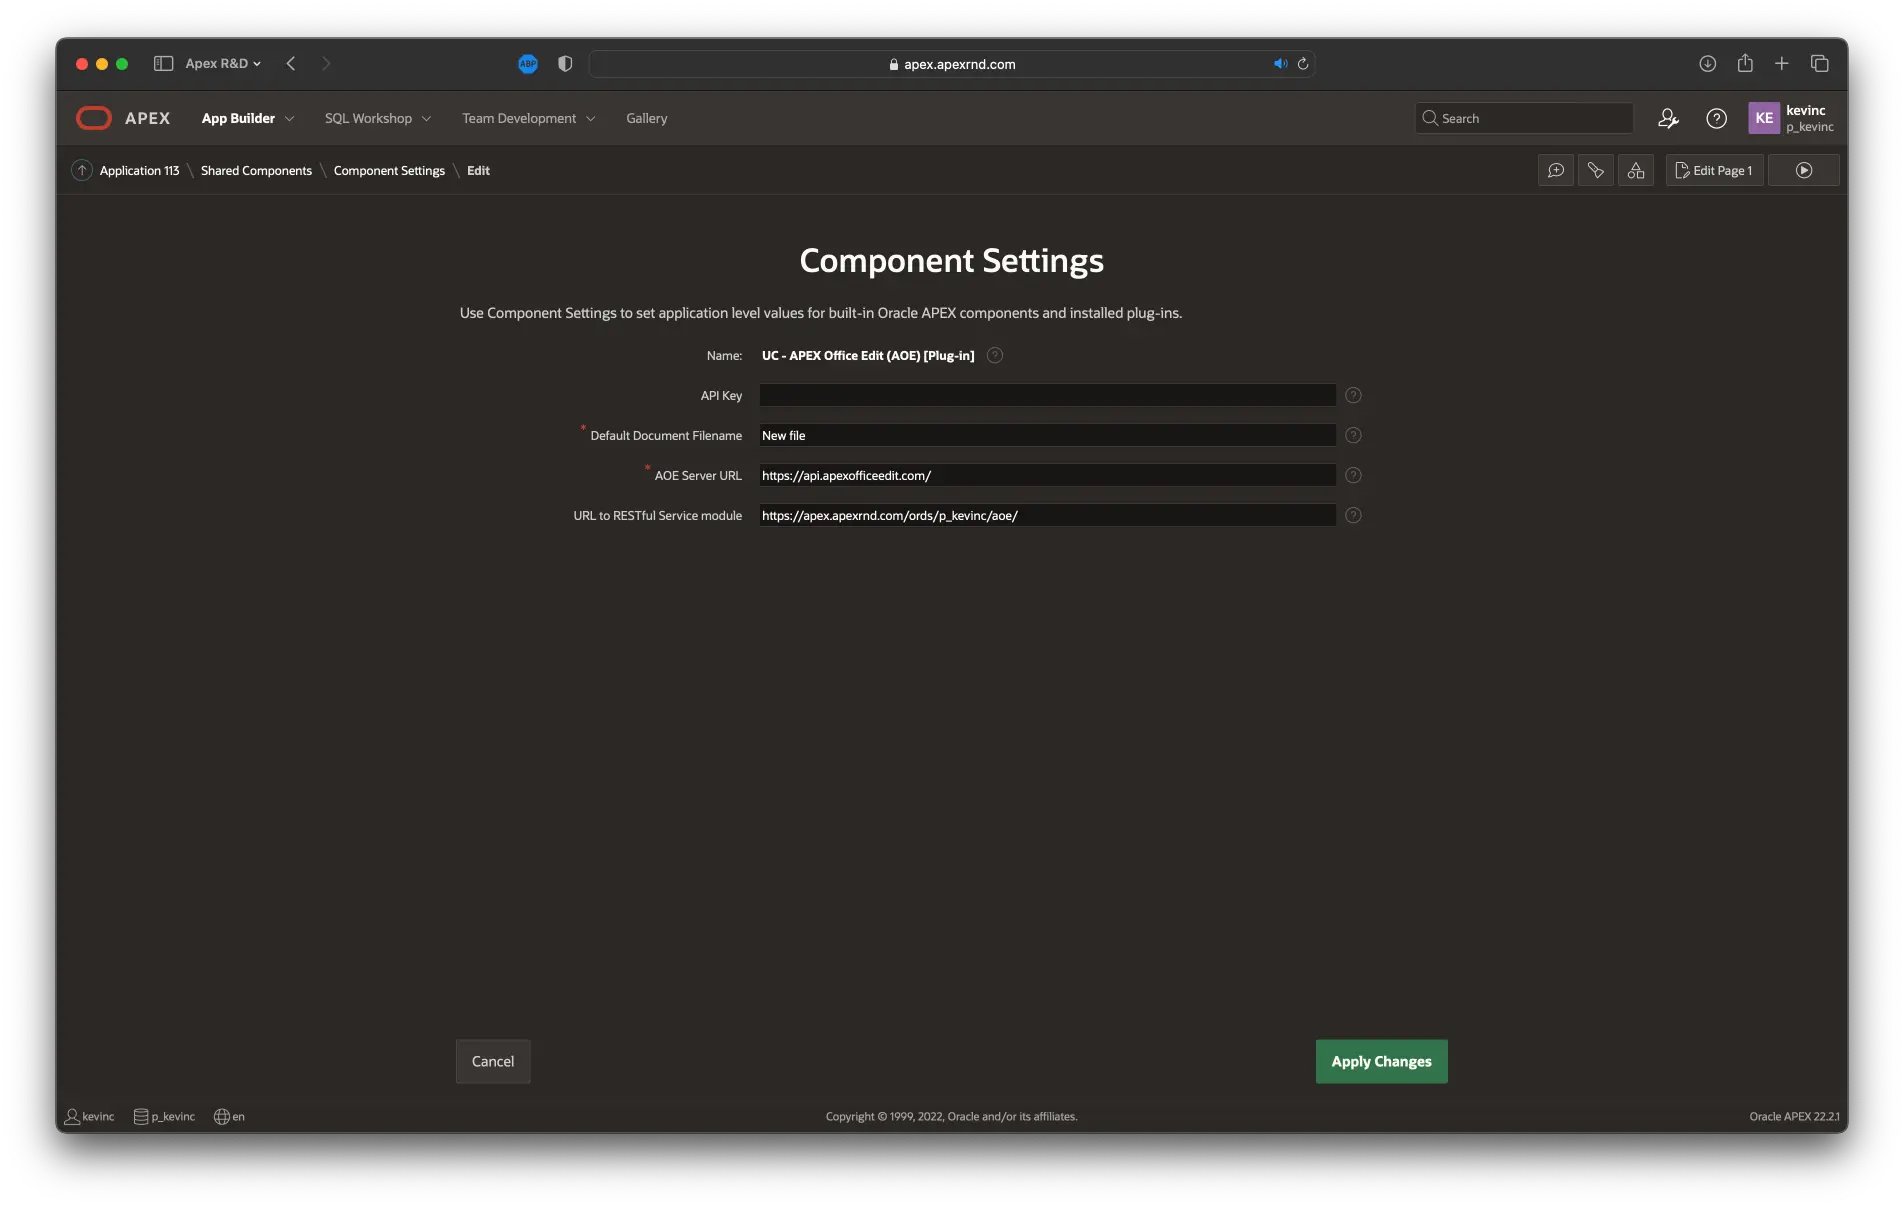Open the Safari sidebar toggle icon
This screenshot has height=1207, width=1904.
163,63
